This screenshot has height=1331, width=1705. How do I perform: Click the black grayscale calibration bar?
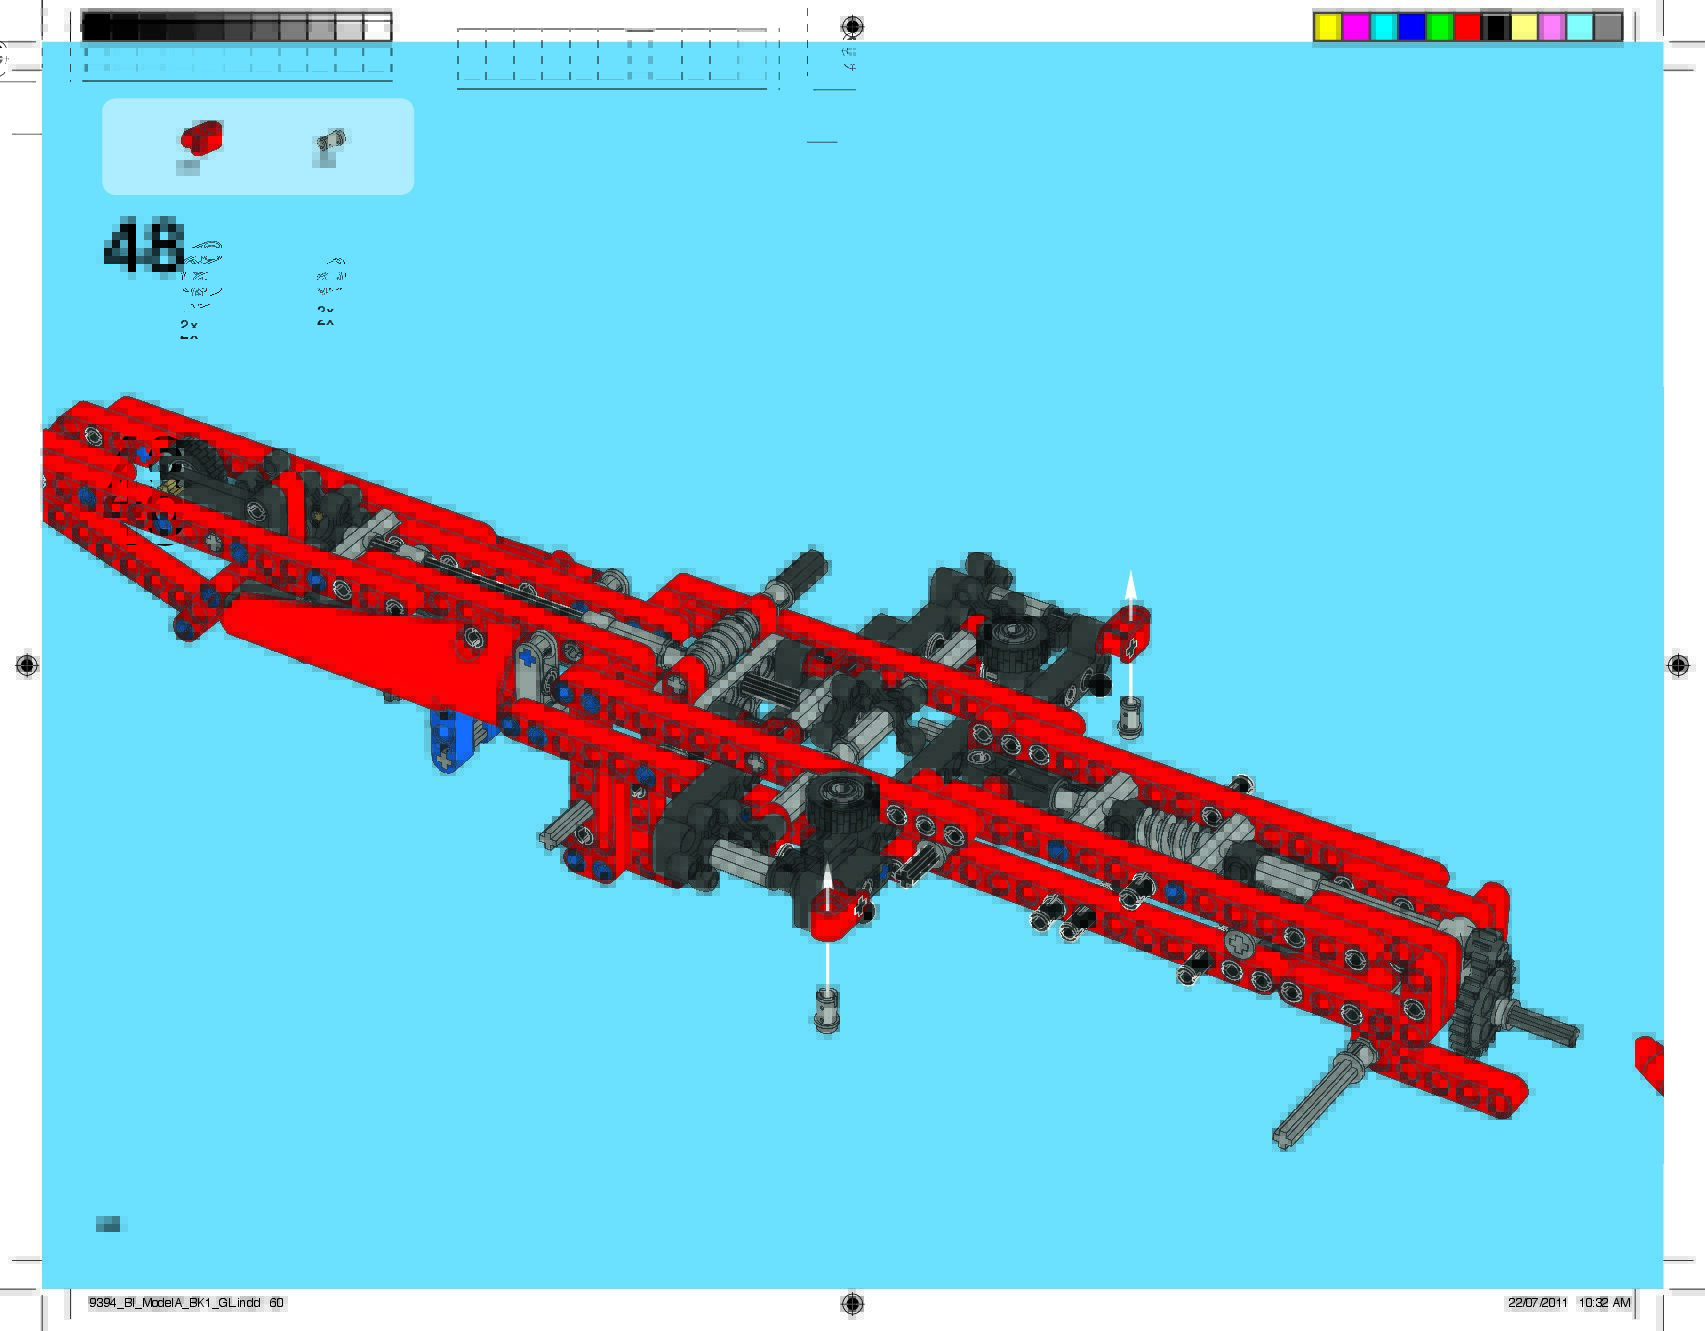pyautogui.click(x=236, y=27)
